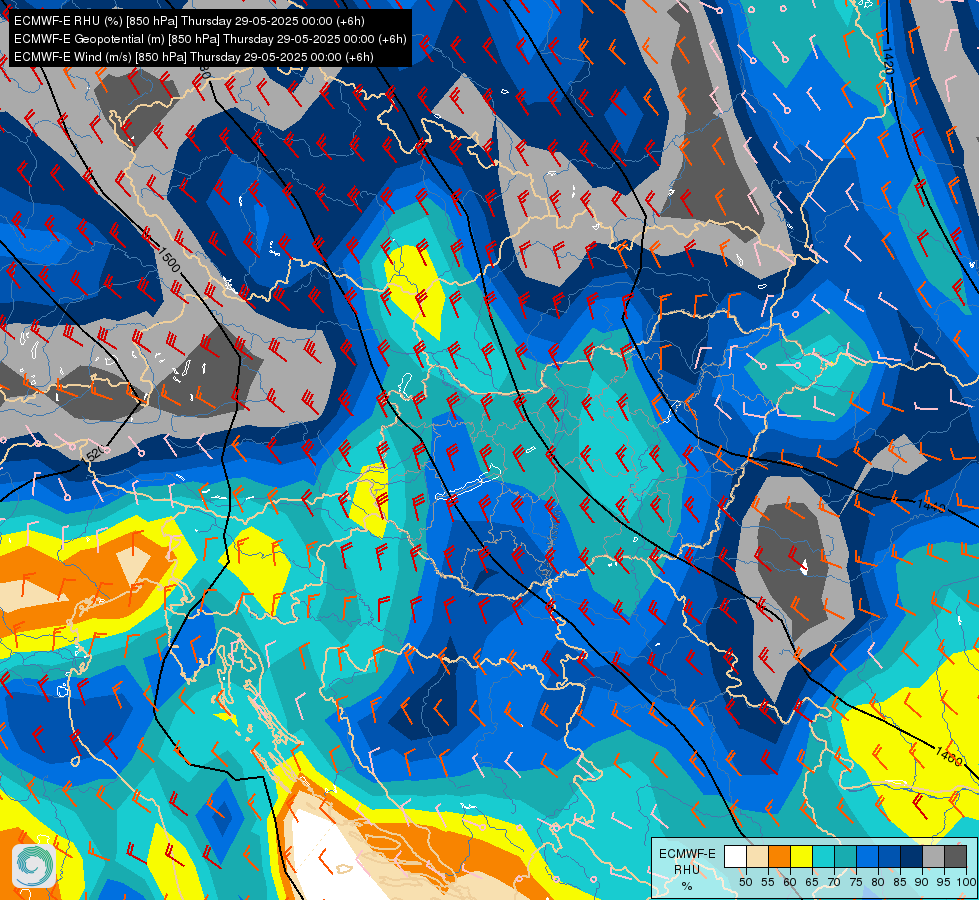Select the orange 55–60% legend swatch

779,856
